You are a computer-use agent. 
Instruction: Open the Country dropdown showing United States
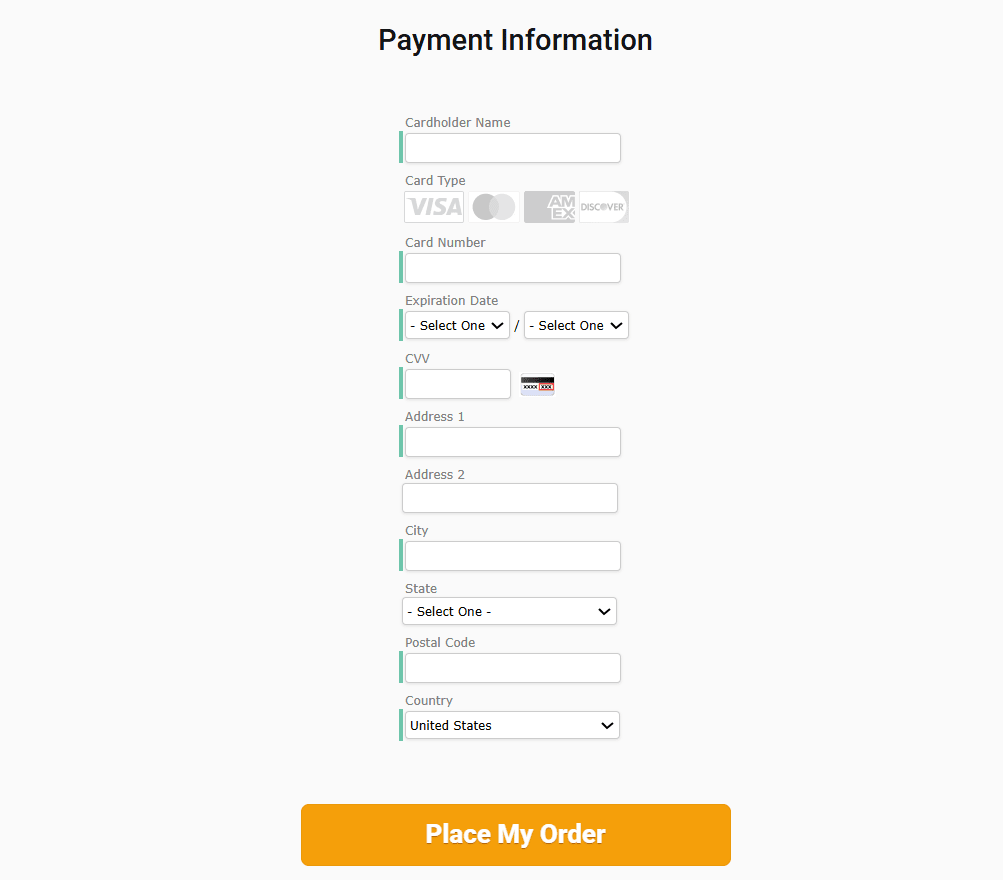pos(510,725)
